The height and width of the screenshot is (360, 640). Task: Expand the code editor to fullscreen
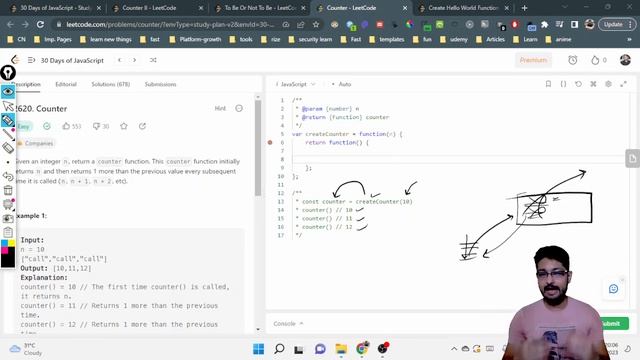(x=623, y=84)
